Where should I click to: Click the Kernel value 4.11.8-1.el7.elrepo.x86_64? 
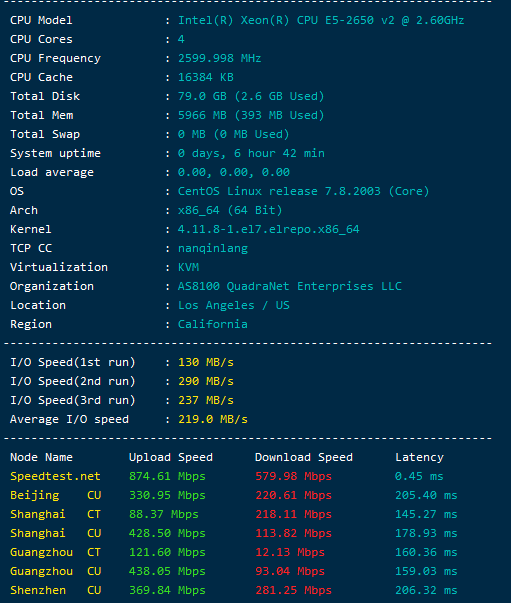[x=268, y=229]
